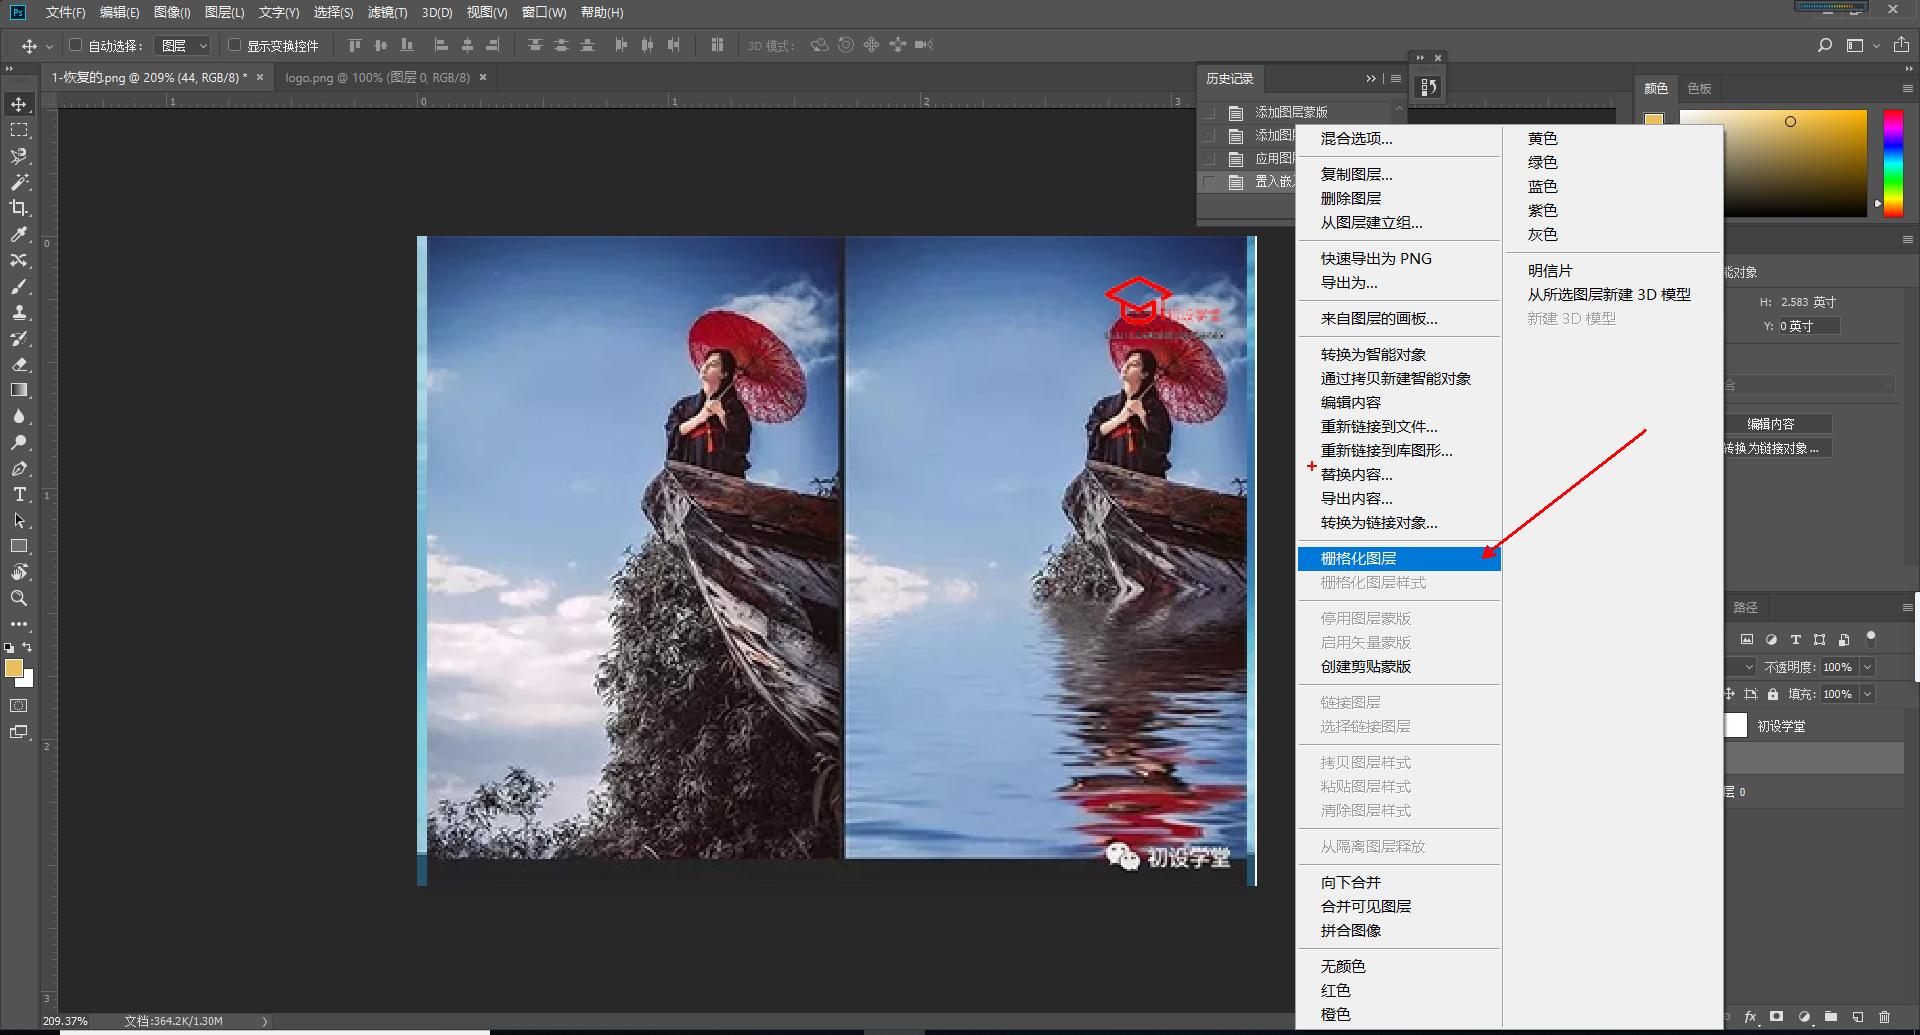Choose 转换为智能对象 from the context menu
Viewport: 1920px width, 1035px height.
click(1374, 353)
